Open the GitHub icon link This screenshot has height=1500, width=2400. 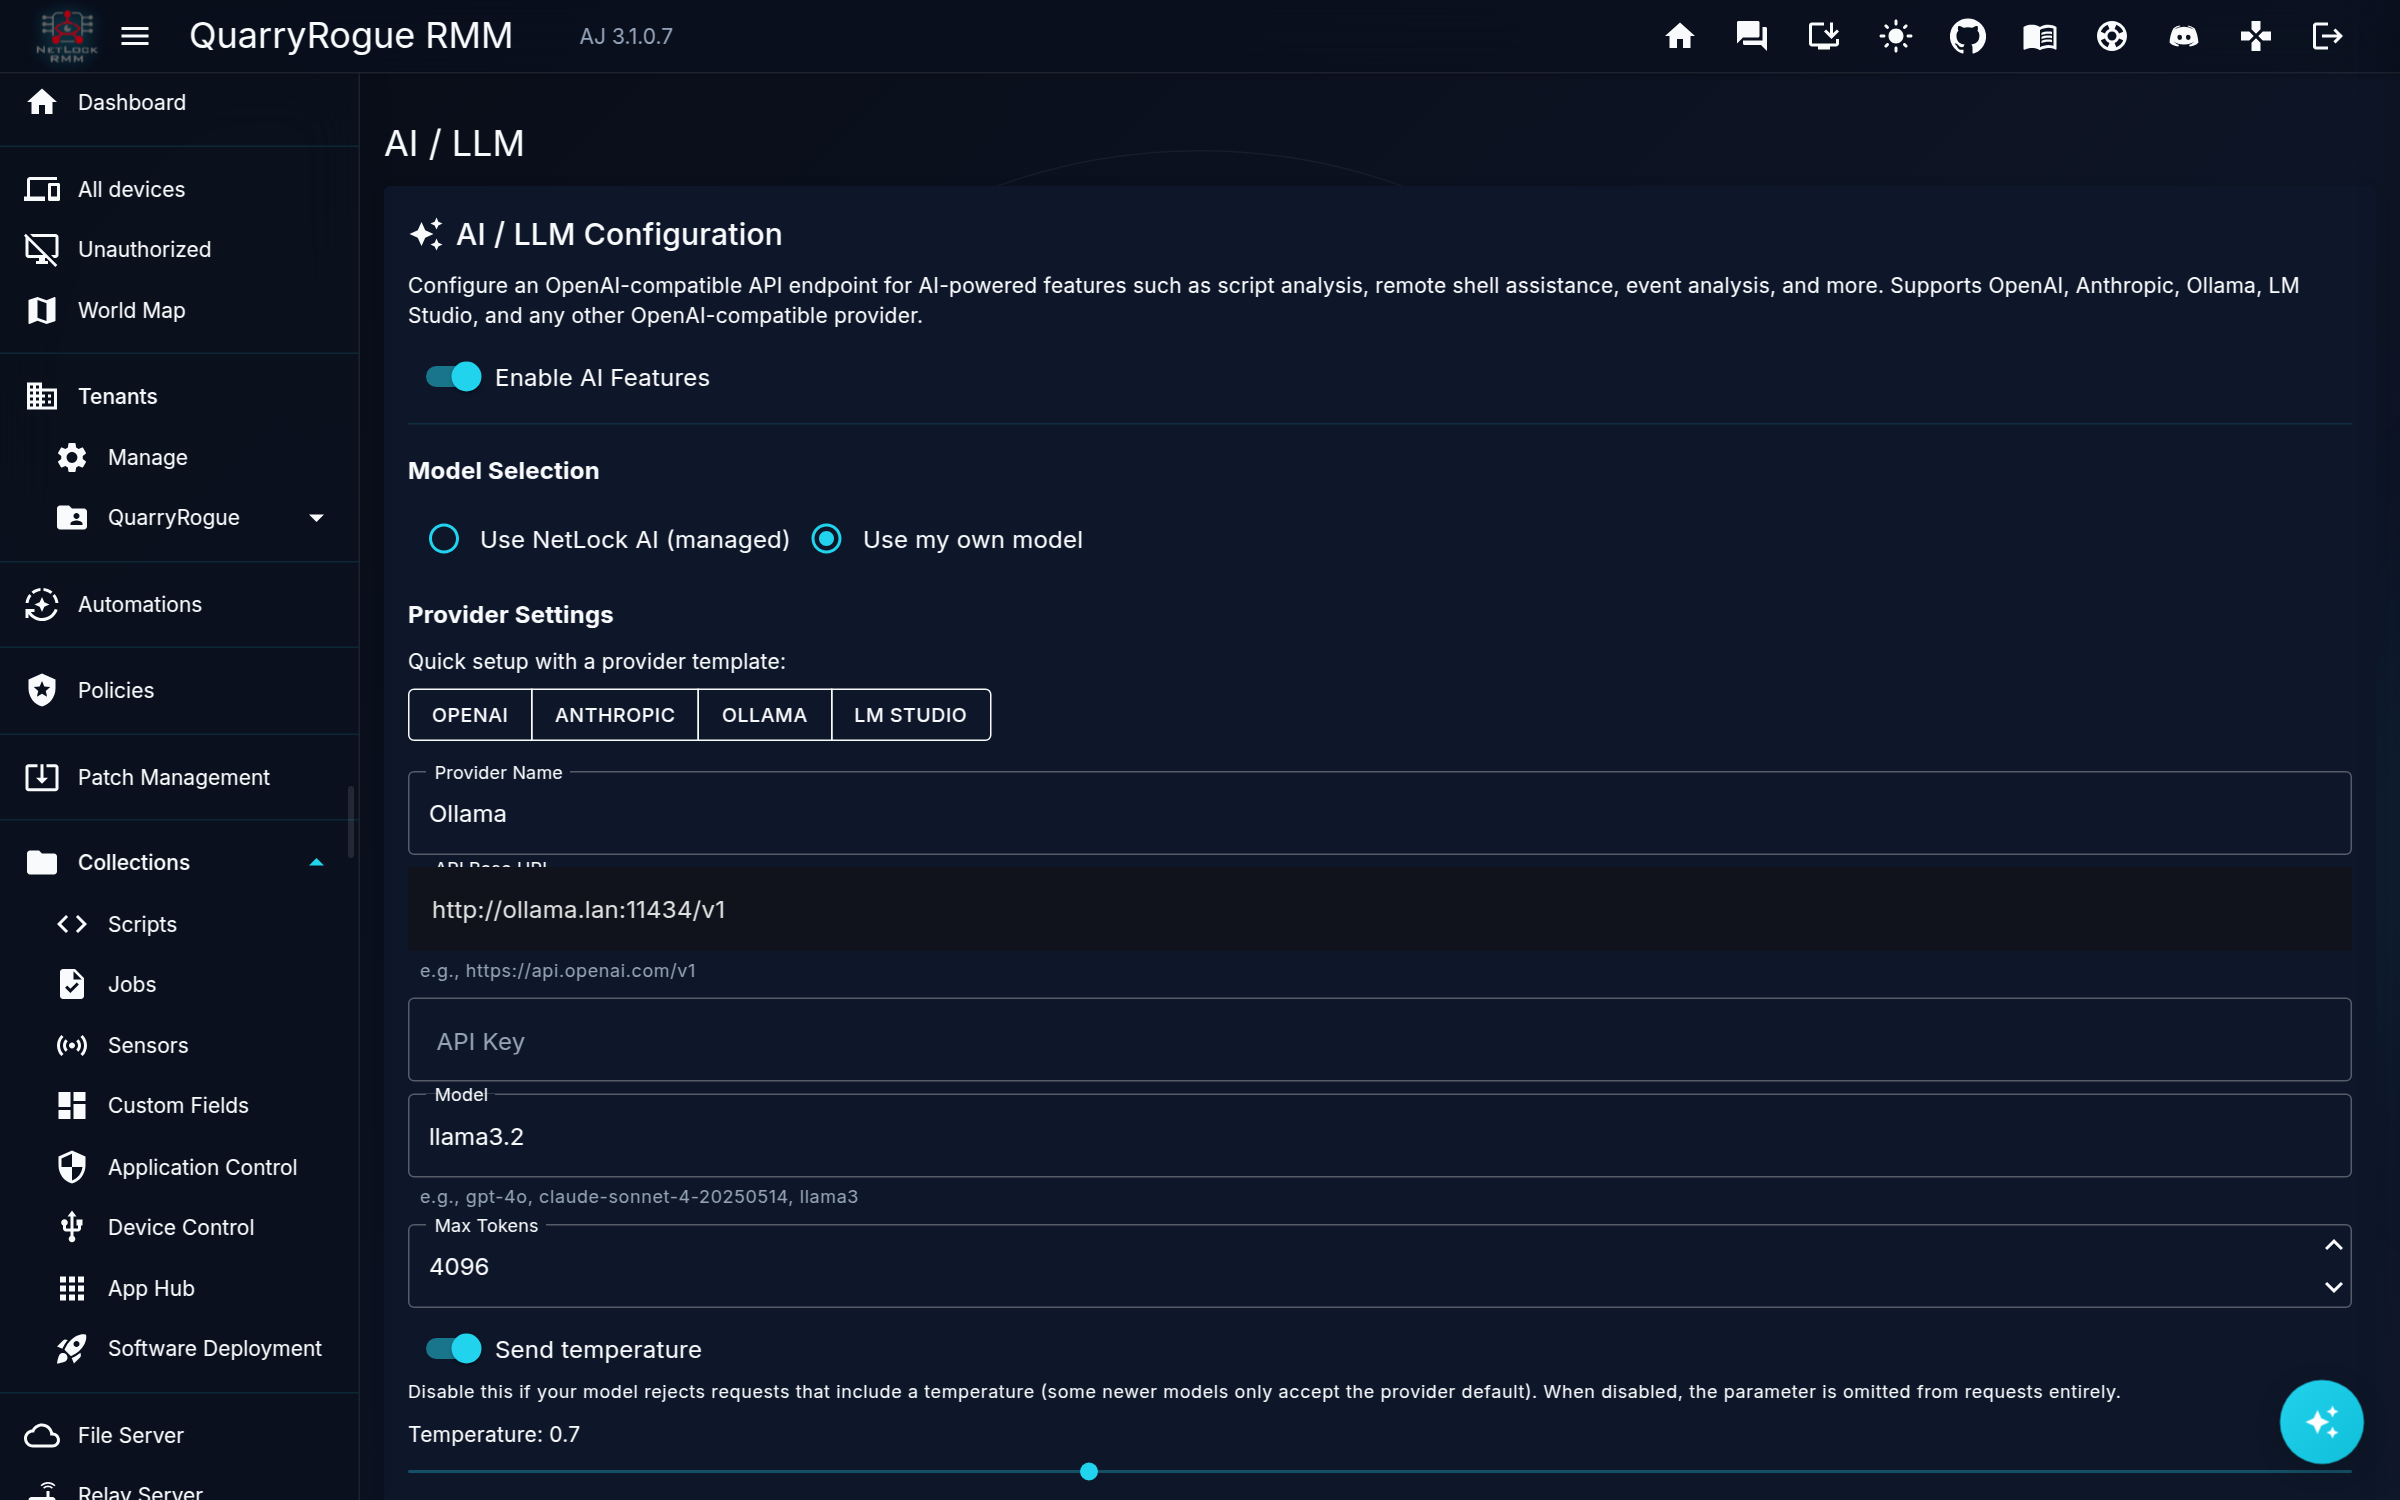pyautogui.click(x=1968, y=36)
